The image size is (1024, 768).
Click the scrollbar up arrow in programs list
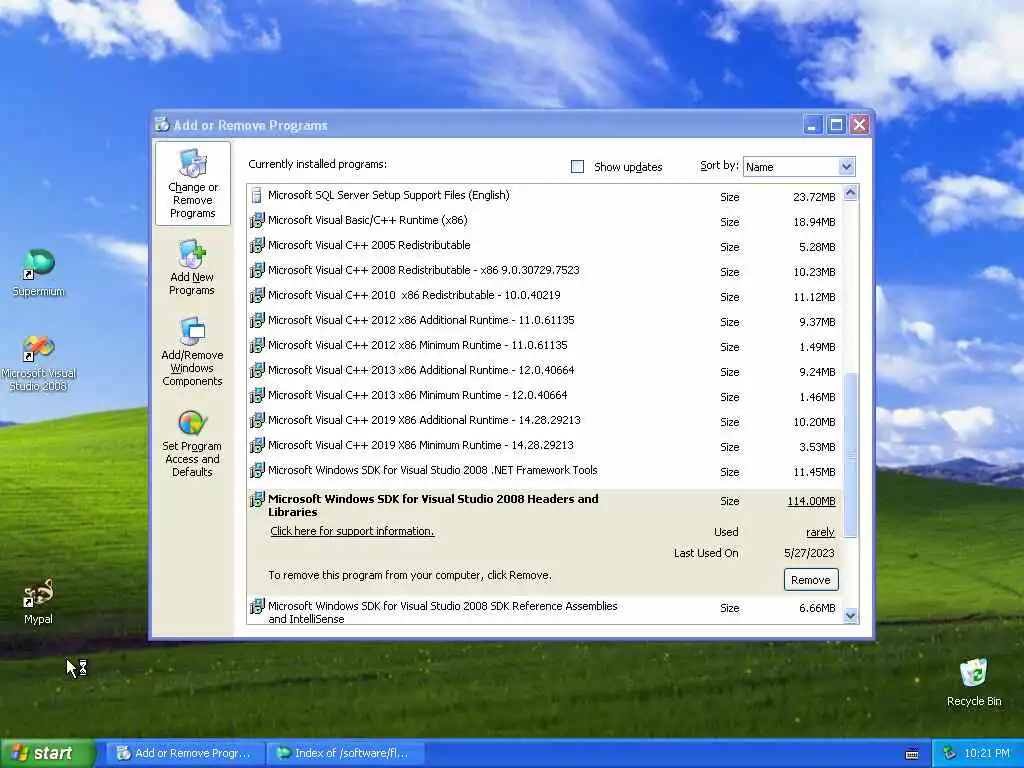(850, 193)
